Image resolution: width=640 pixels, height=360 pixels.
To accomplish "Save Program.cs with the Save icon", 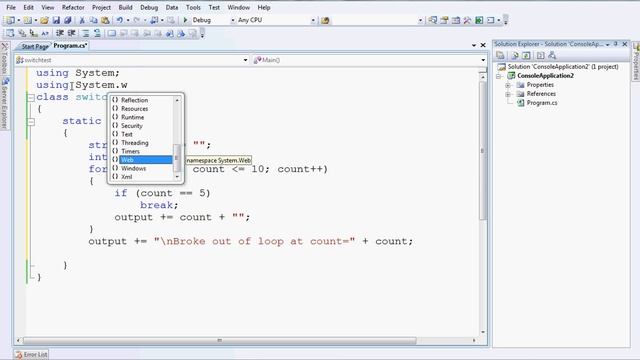I will click(56, 20).
